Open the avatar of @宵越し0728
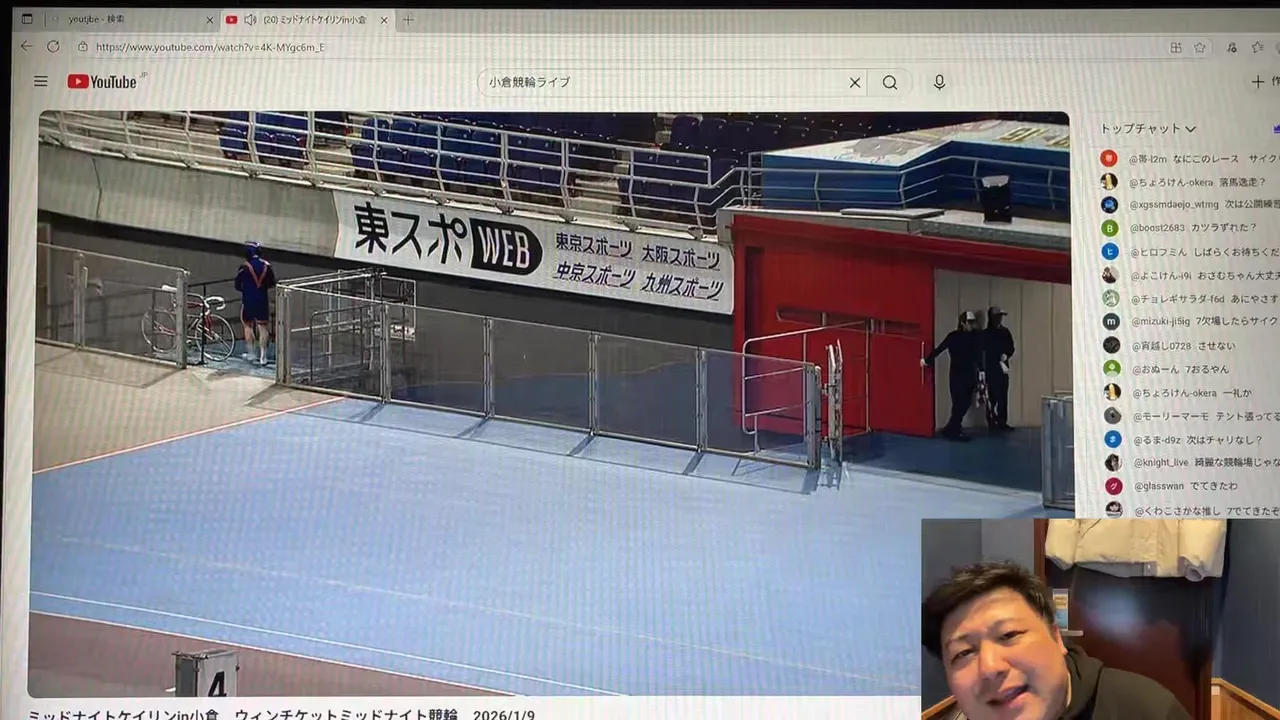This screenshot has height=720, width=1280. pyautogui.click(x=1112, y=345)
